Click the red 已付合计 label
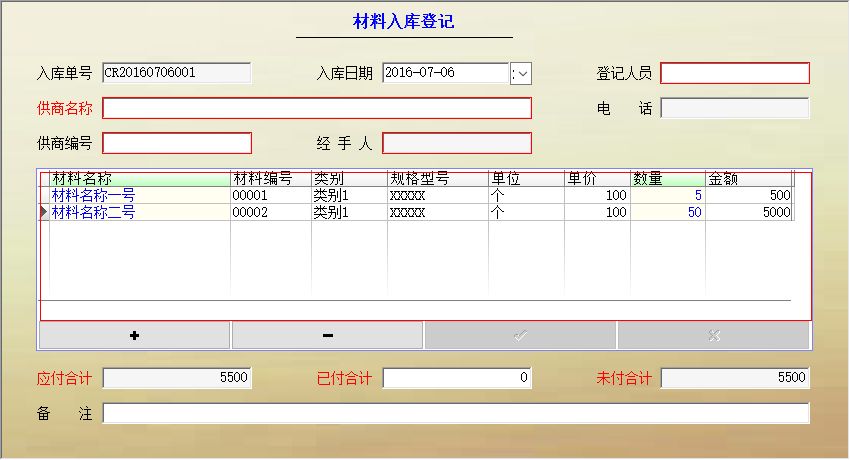850x460 pixels. pos(344,378)
